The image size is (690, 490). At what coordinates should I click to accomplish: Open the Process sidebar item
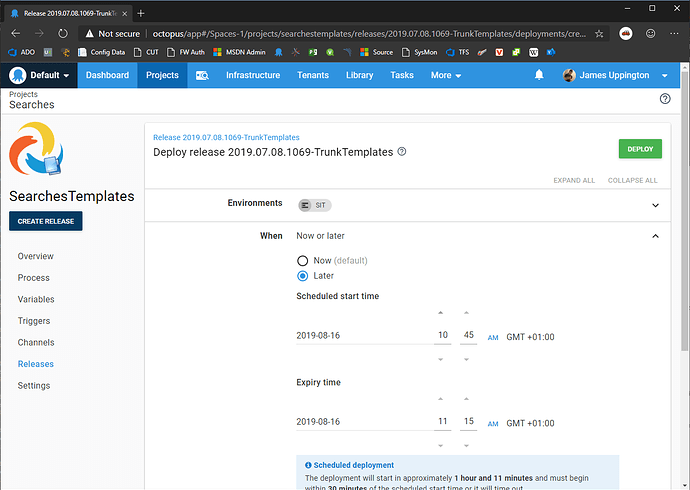pos(33,278)
